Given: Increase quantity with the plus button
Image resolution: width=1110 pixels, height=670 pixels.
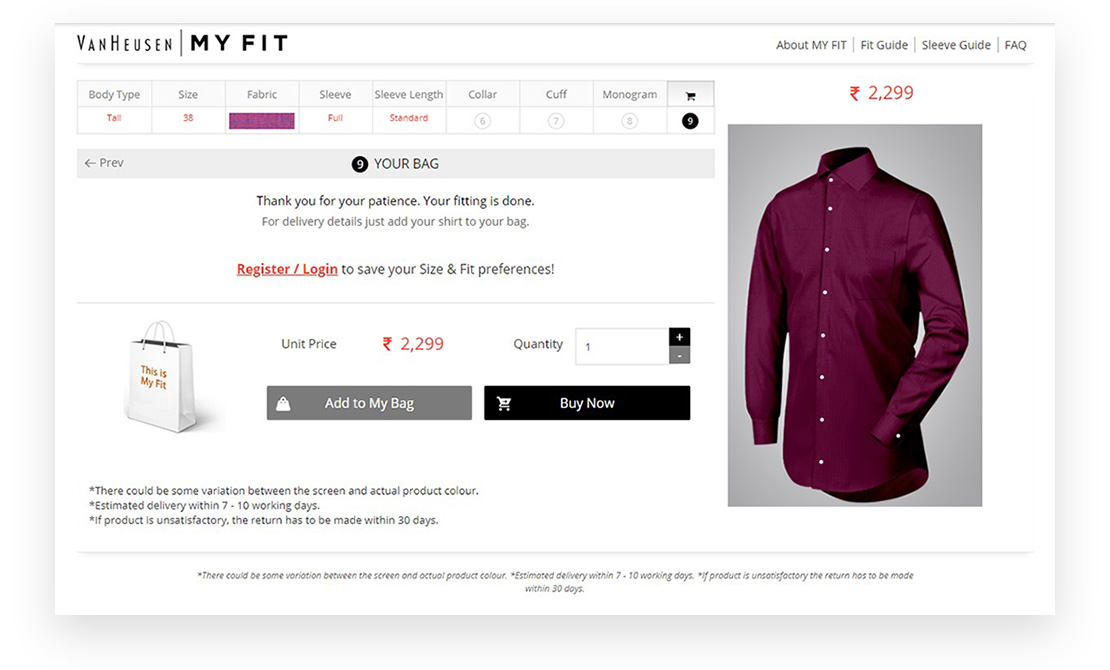Looking at the screenshot, I should point(679,337).
